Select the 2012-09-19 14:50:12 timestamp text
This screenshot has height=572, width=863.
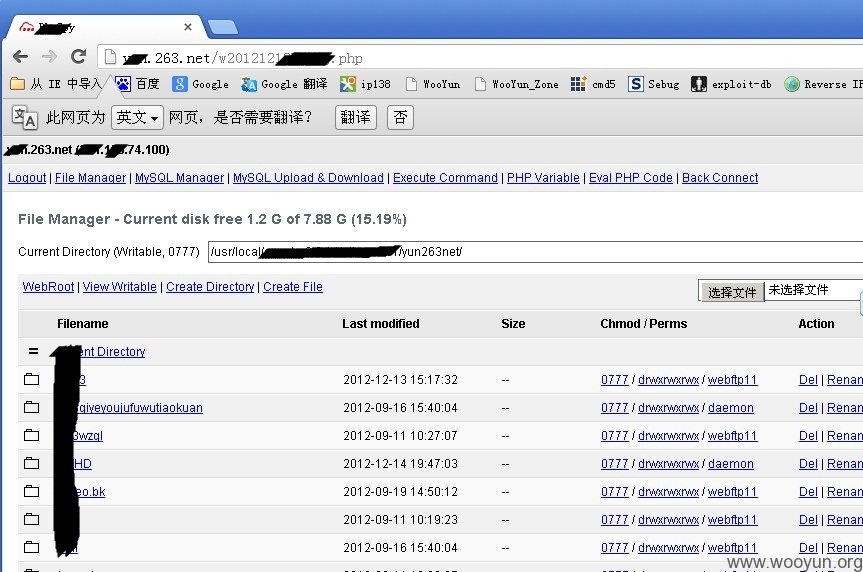click(x=401, y=492)
